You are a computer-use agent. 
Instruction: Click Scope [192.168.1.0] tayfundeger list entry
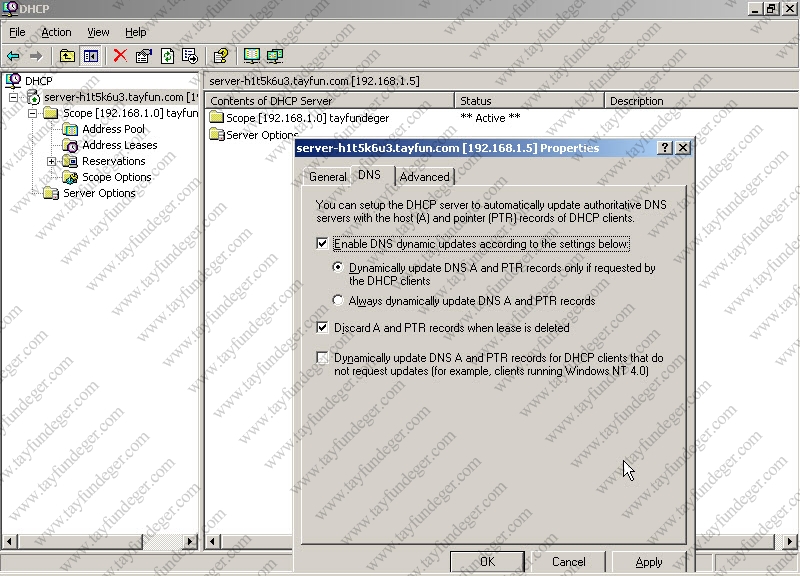tap(307, 118)
